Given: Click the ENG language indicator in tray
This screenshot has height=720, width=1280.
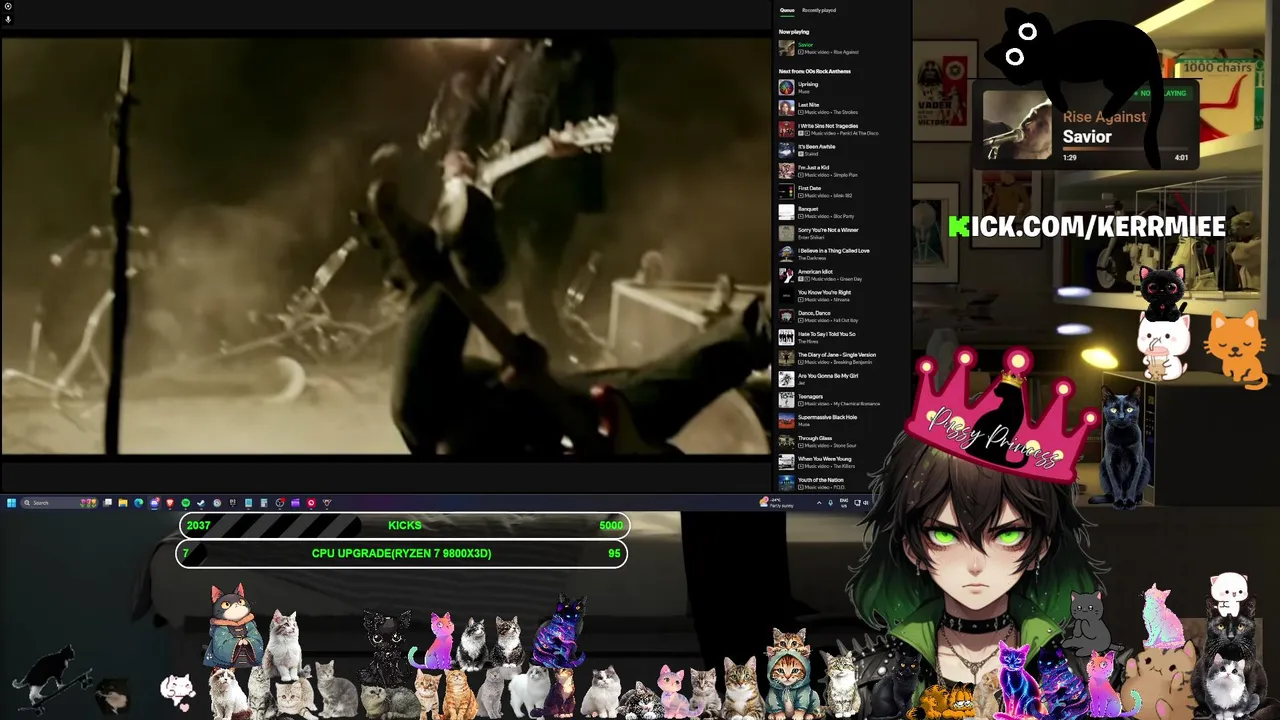Looking at the screenshot, I should coord(844,502).
